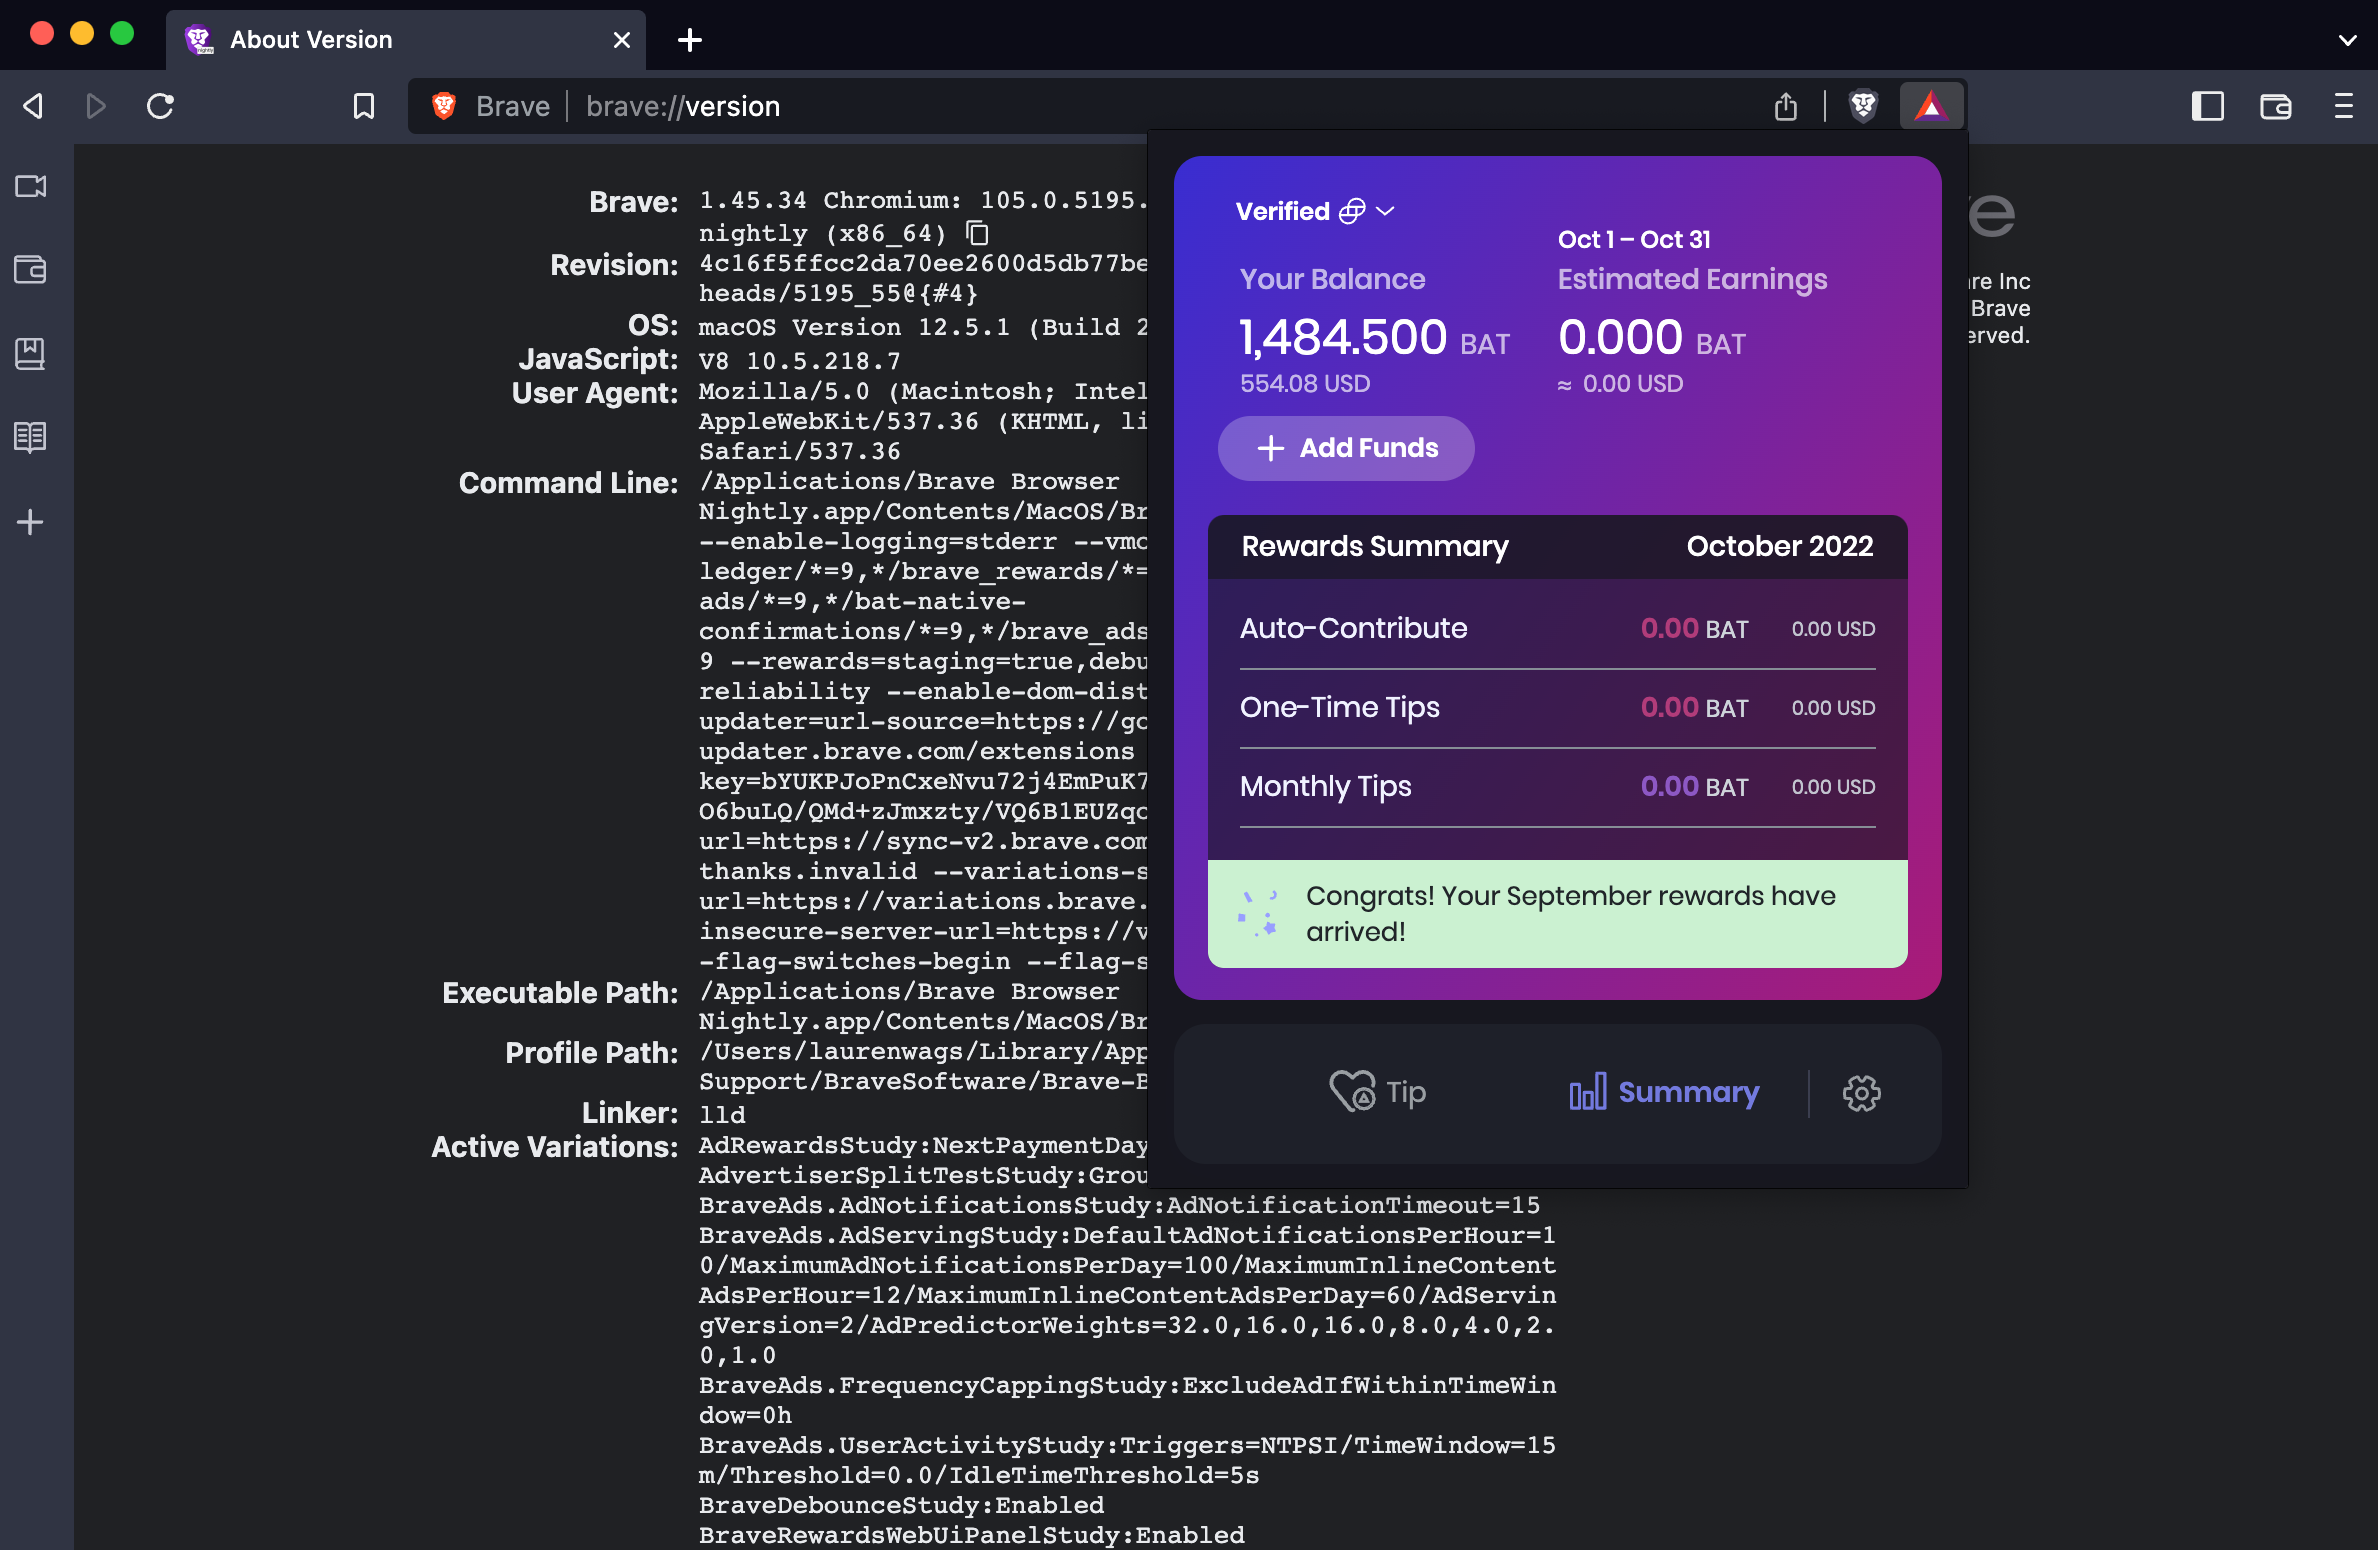This screenshot has height=1550, width=2378.
Task: Select the About Version tab
Action: (x=405, y=40)
